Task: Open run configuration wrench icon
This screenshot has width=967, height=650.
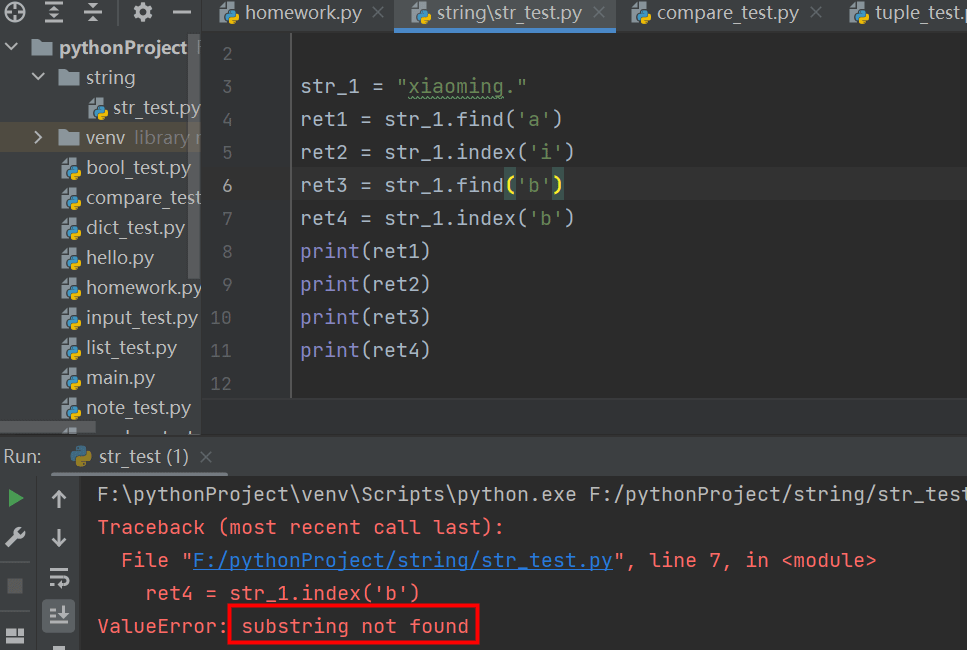Action: (x=16, y=538)
